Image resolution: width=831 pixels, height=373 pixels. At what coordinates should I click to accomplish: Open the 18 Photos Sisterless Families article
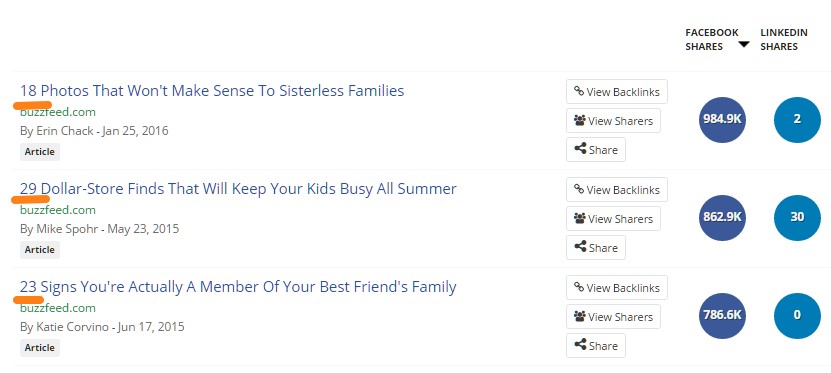(x=212, y=91)
